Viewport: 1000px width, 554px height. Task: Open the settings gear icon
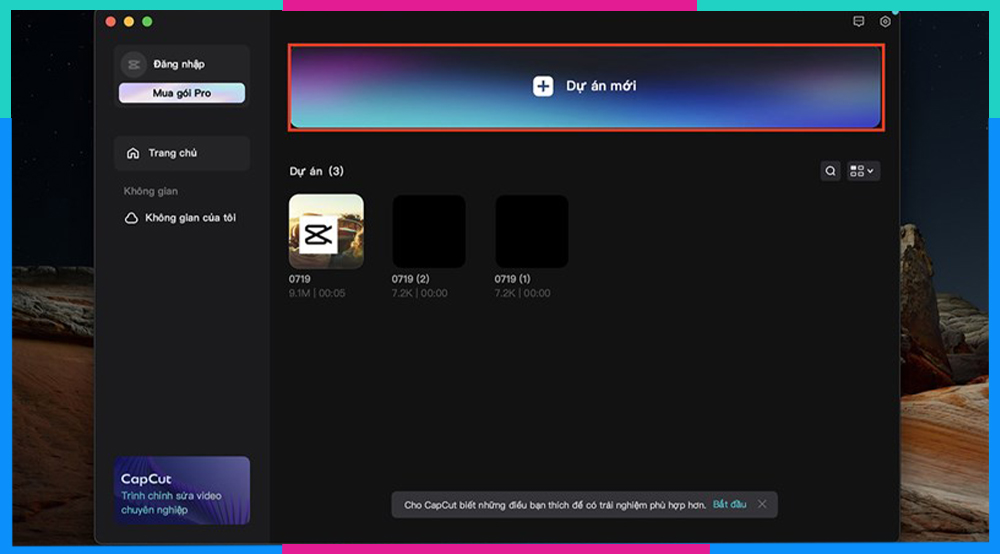885,22
